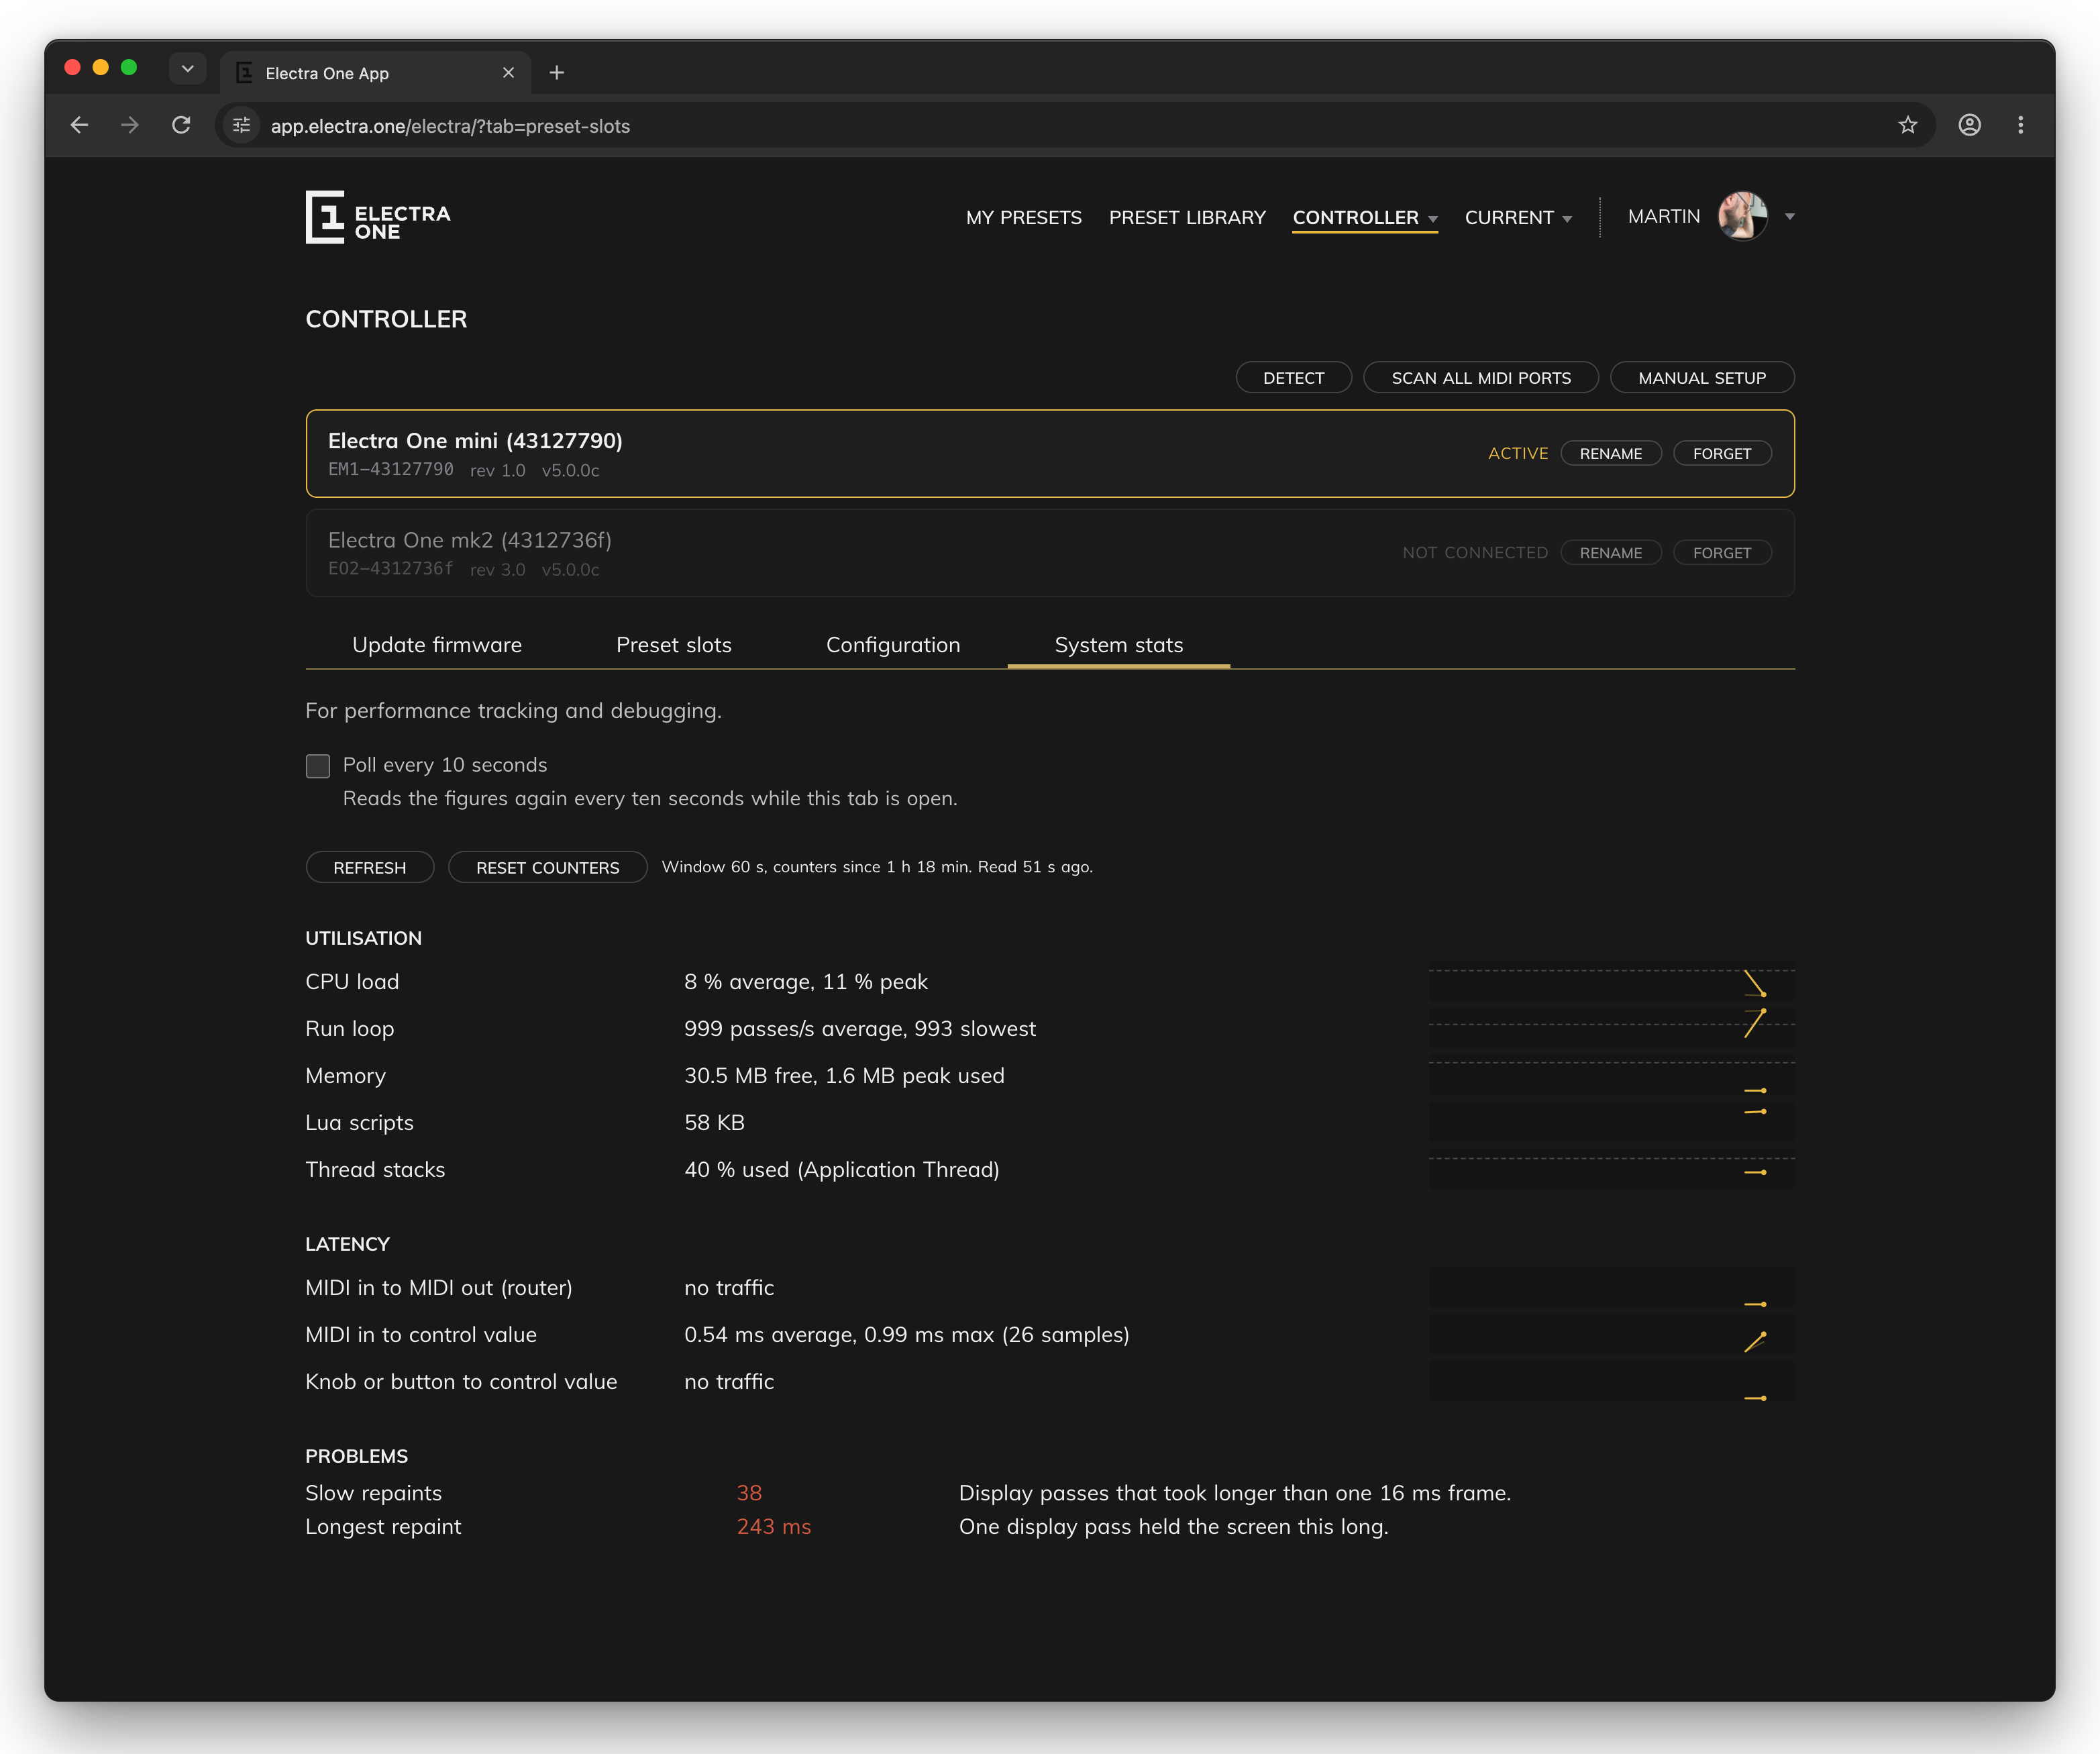
Task: Click the LATENCY section heading
Action: (x=347, y=1244)
